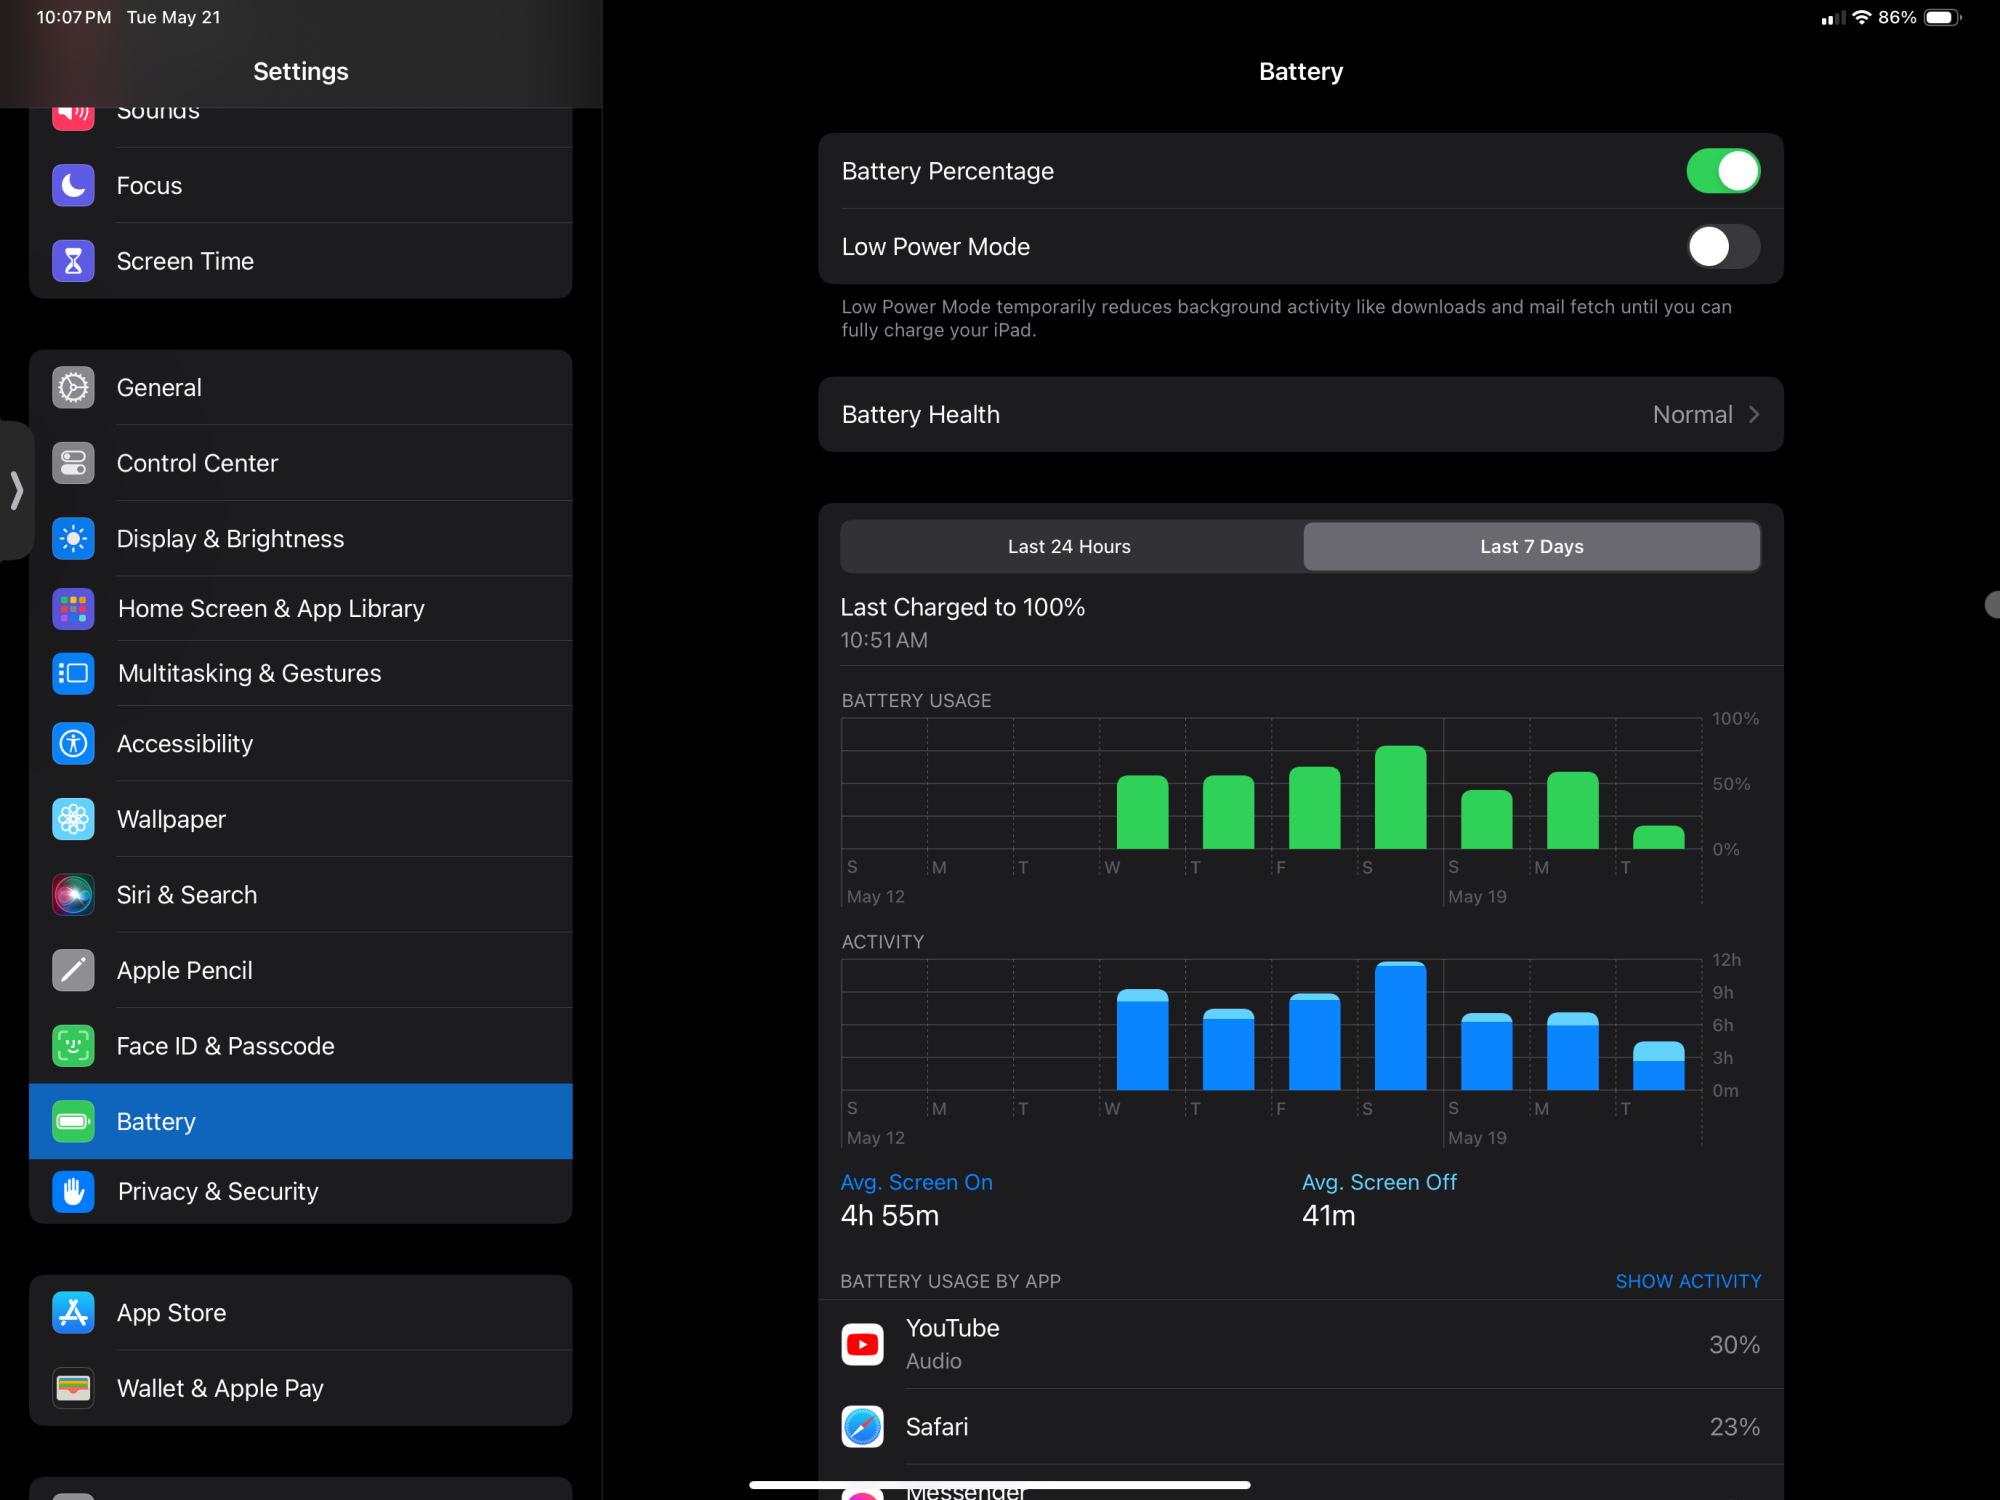
Task: Tap the Siri & Search icon
Action: tap(73, 895)
